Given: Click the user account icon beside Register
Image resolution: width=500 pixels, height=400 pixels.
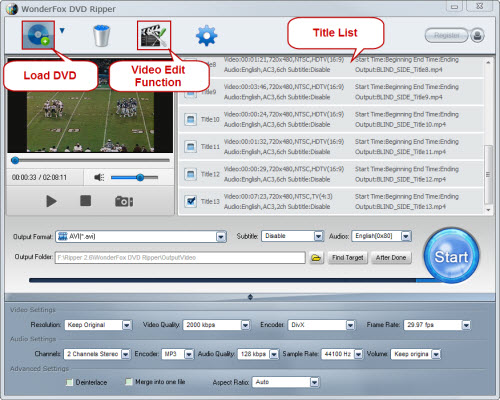Looking at the screenshot, I should [x=478, y=35].
